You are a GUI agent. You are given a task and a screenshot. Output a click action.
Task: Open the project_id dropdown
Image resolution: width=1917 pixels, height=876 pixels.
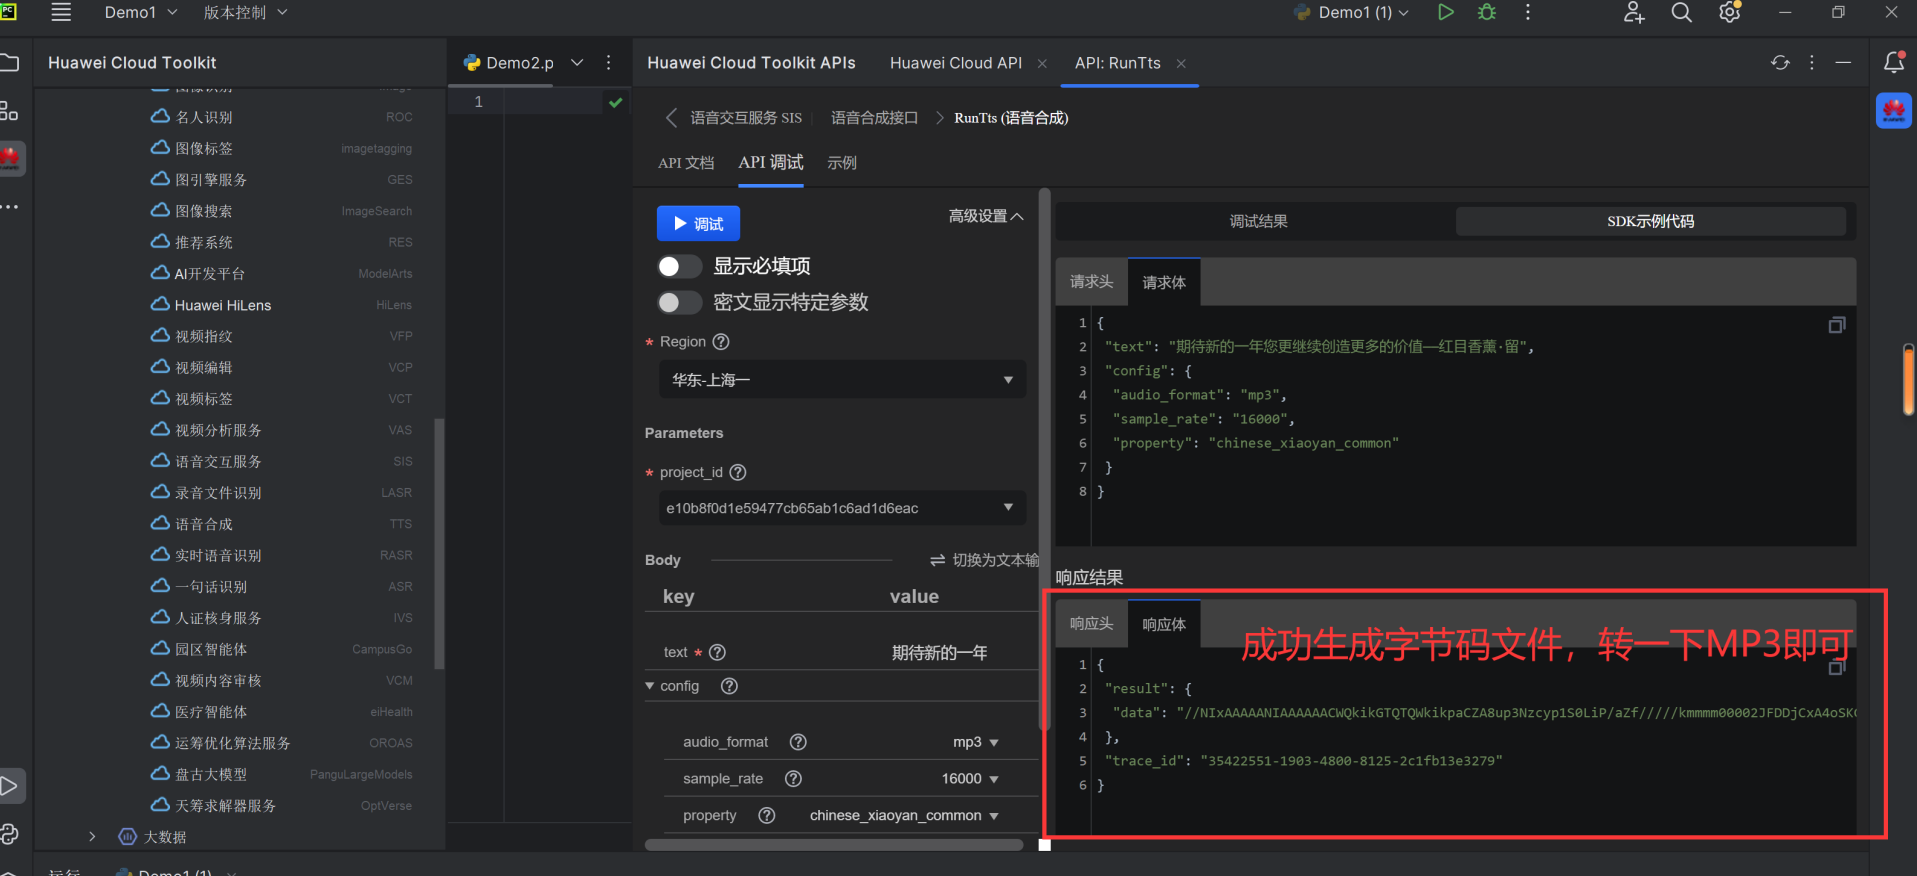point(842,508)
